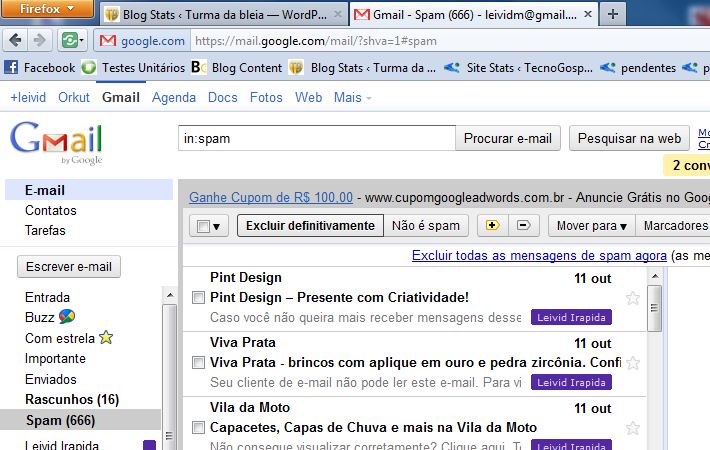Screen dimensions: 710x450
Task: Open the Site Stats TecnoGosp bookmark
Action: (518, 67)
